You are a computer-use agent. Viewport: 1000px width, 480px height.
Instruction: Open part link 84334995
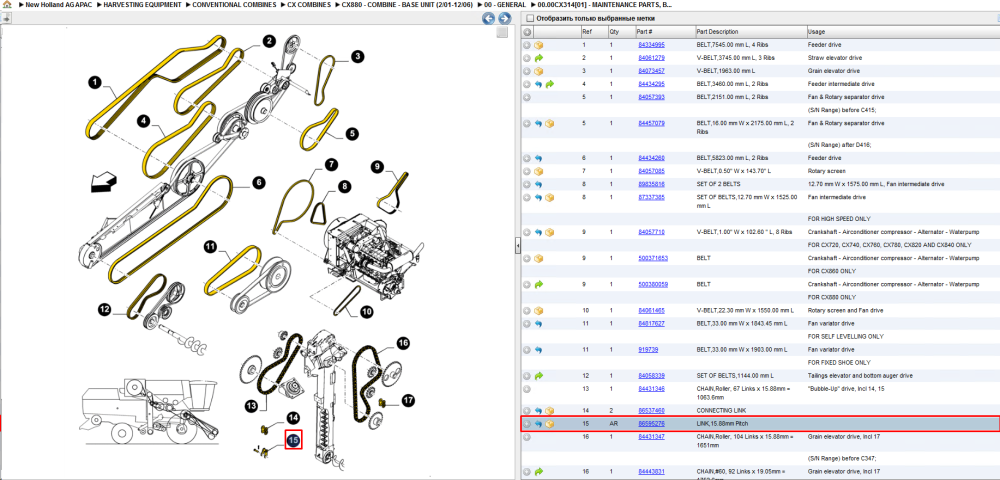click(651, 45)
